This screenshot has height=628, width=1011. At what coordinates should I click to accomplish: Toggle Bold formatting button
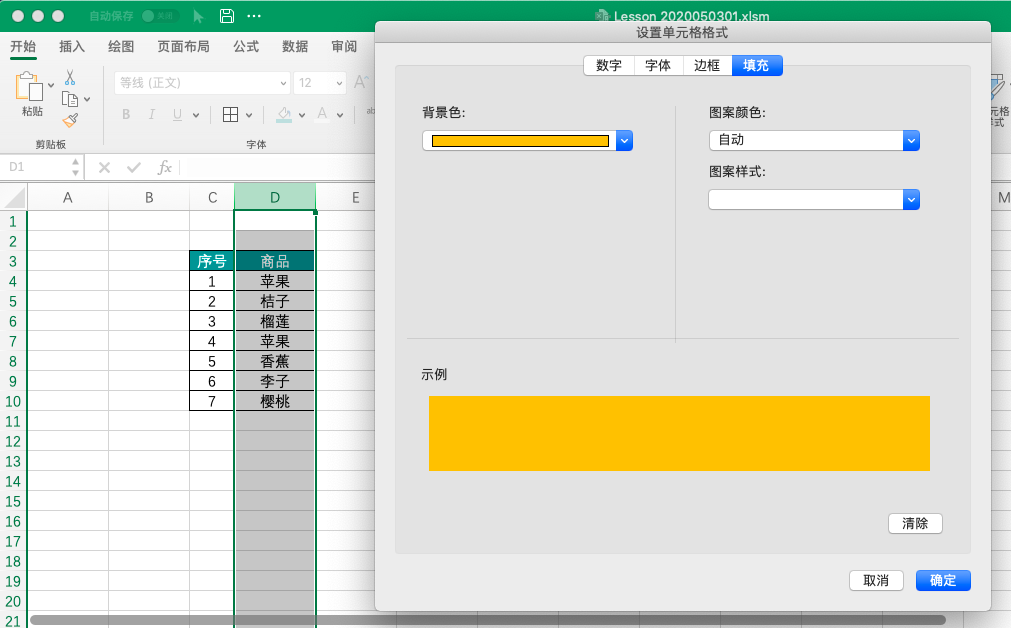[126, 114]
